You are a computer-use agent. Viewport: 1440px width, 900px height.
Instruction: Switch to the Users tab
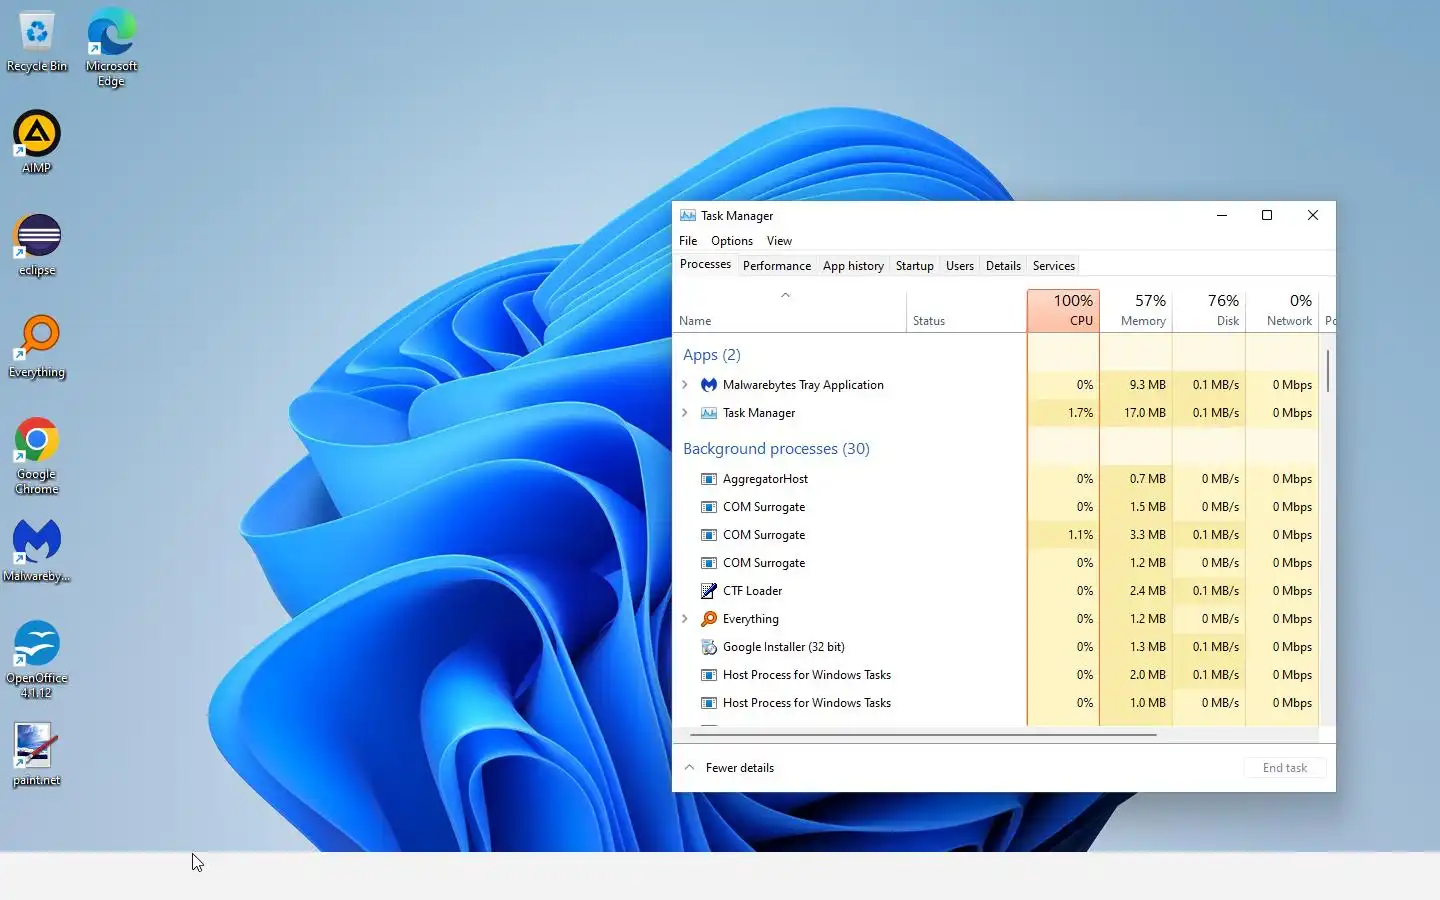(960, 266)
